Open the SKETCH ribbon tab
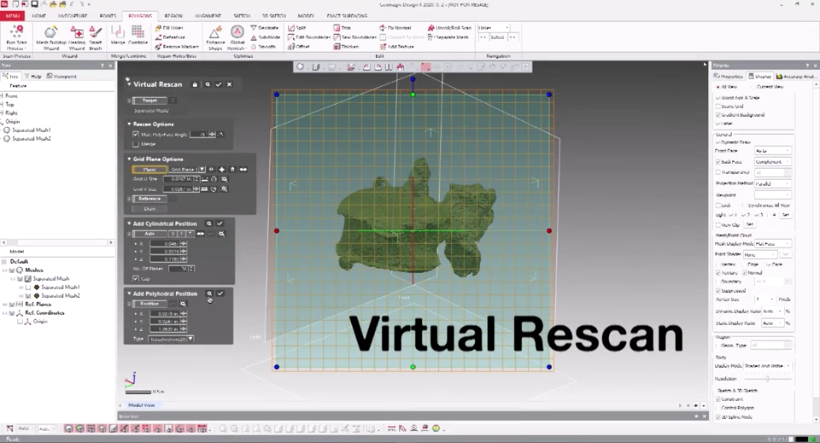The height and width of the screenshot is (443, 820). pyautogui.click(x=241, y=16)
